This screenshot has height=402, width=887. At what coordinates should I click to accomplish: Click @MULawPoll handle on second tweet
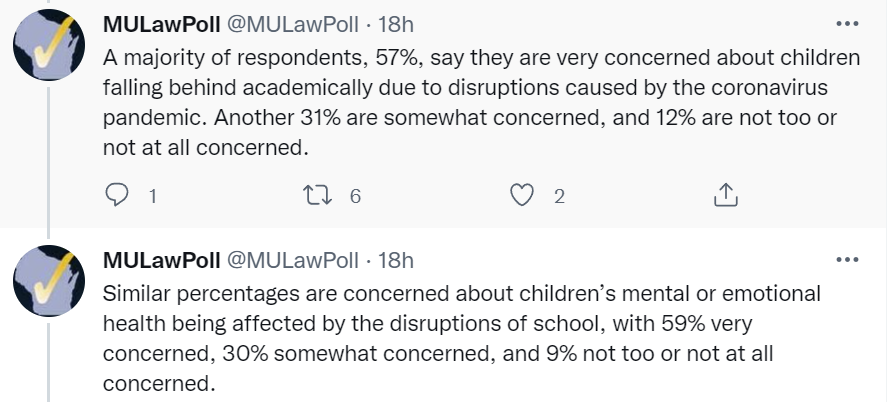(292, 260)
